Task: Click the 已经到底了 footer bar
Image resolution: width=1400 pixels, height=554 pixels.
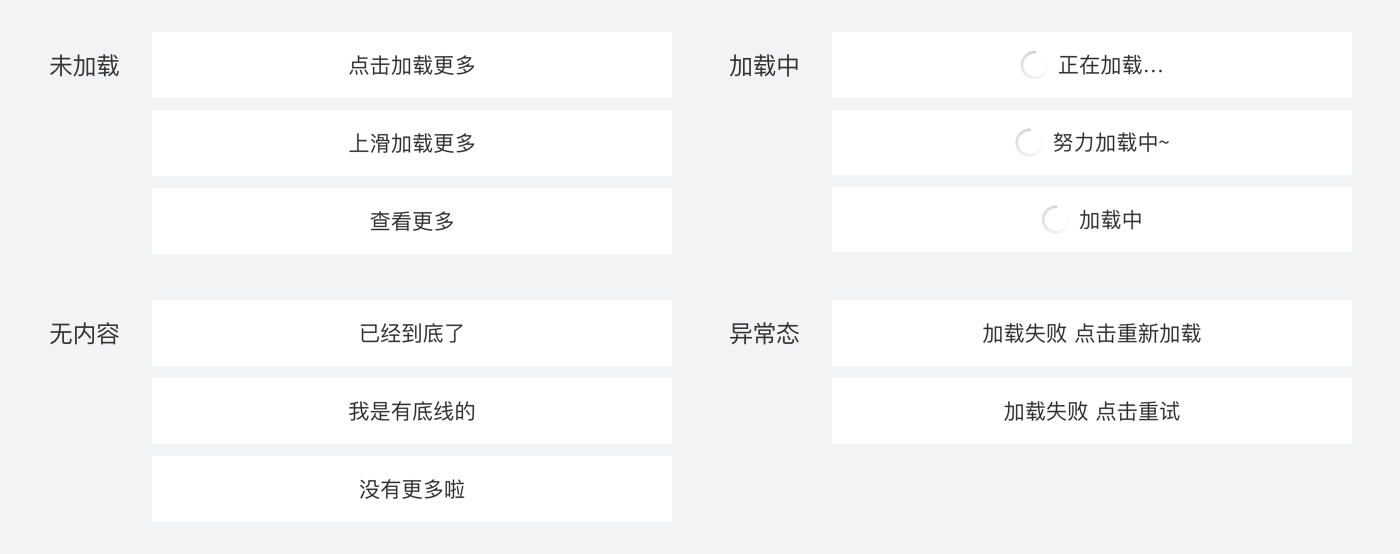Action: (411, 333)
